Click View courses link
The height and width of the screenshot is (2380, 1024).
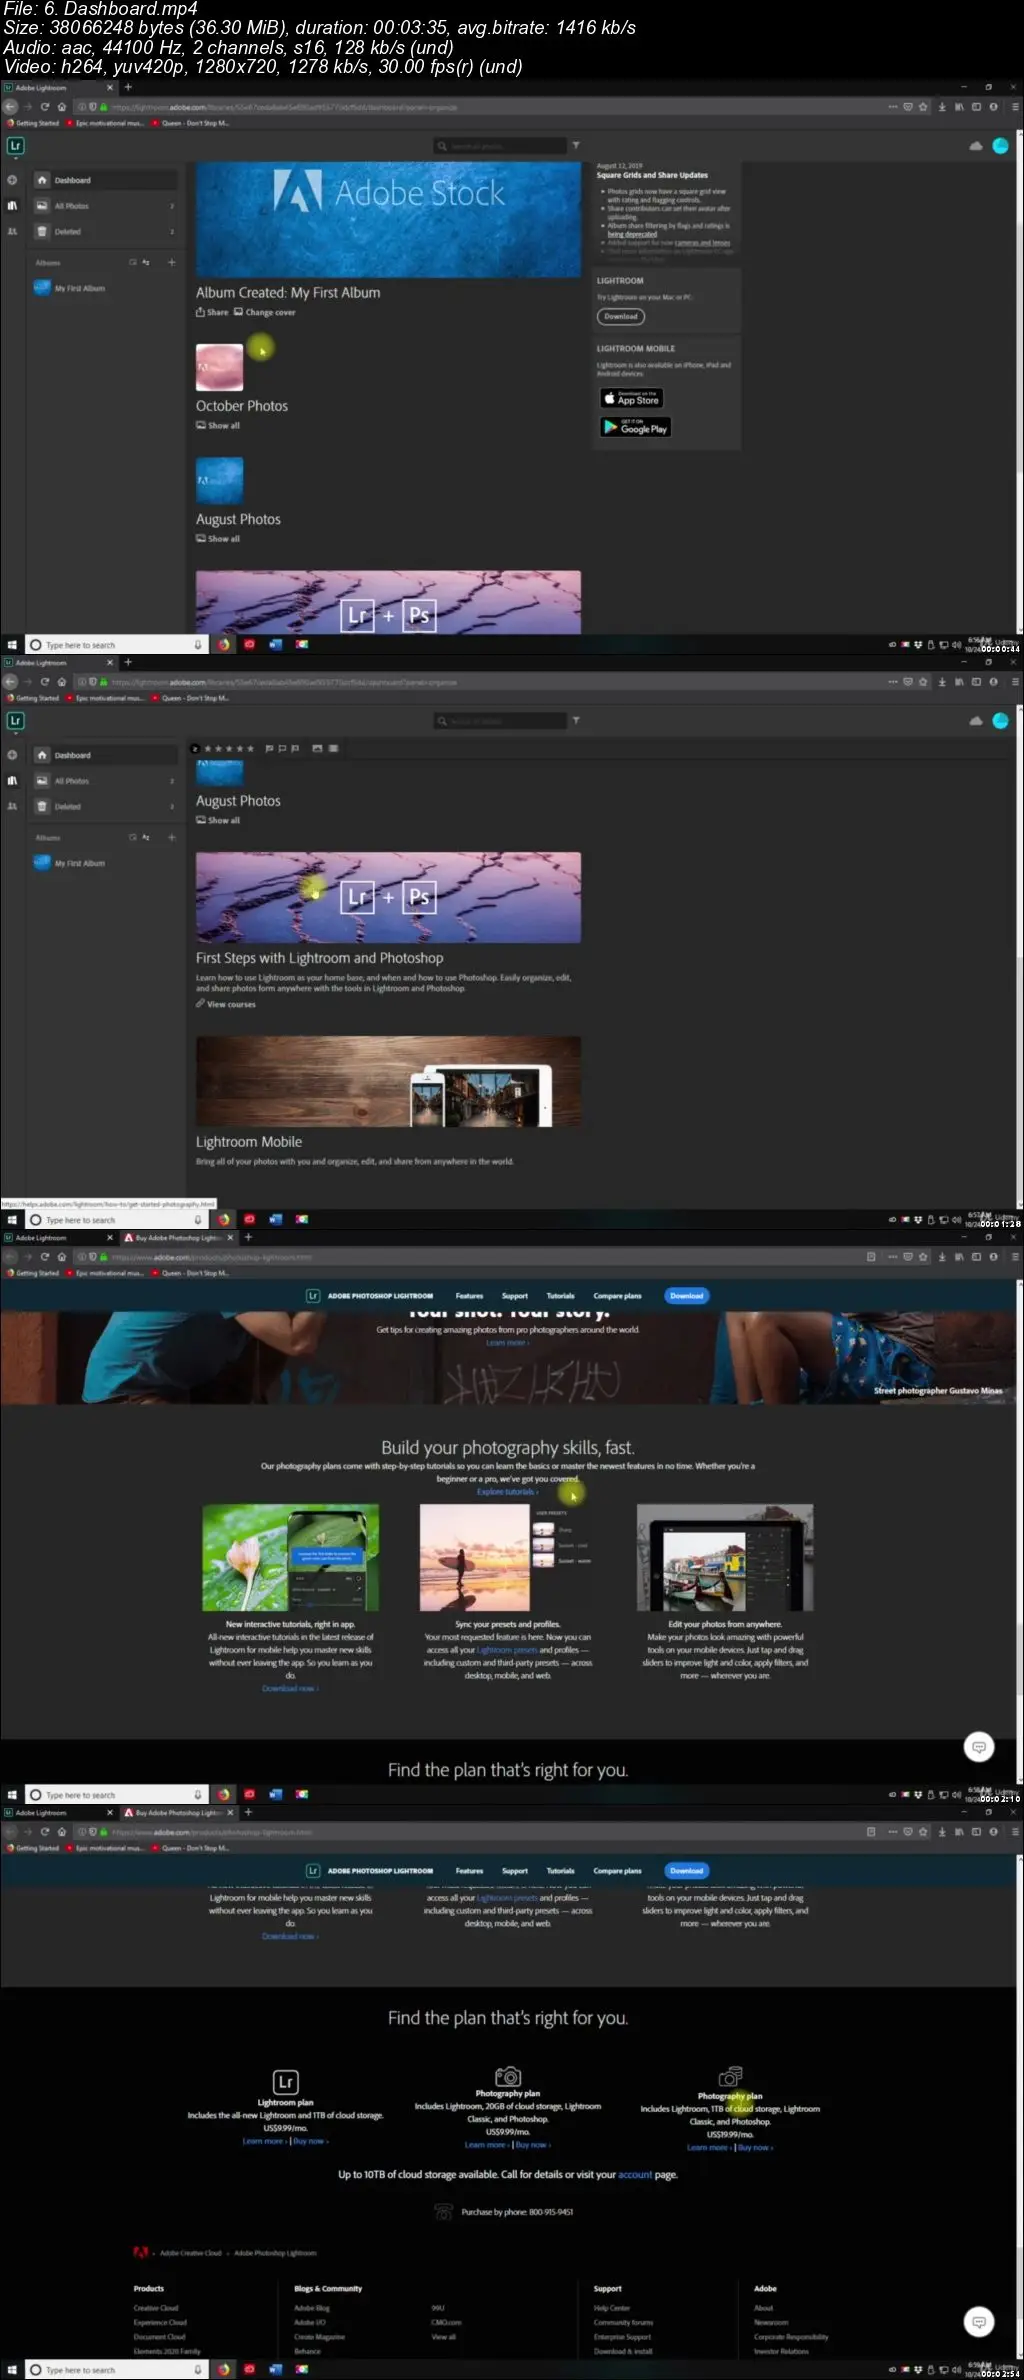tap(226, 1004)
